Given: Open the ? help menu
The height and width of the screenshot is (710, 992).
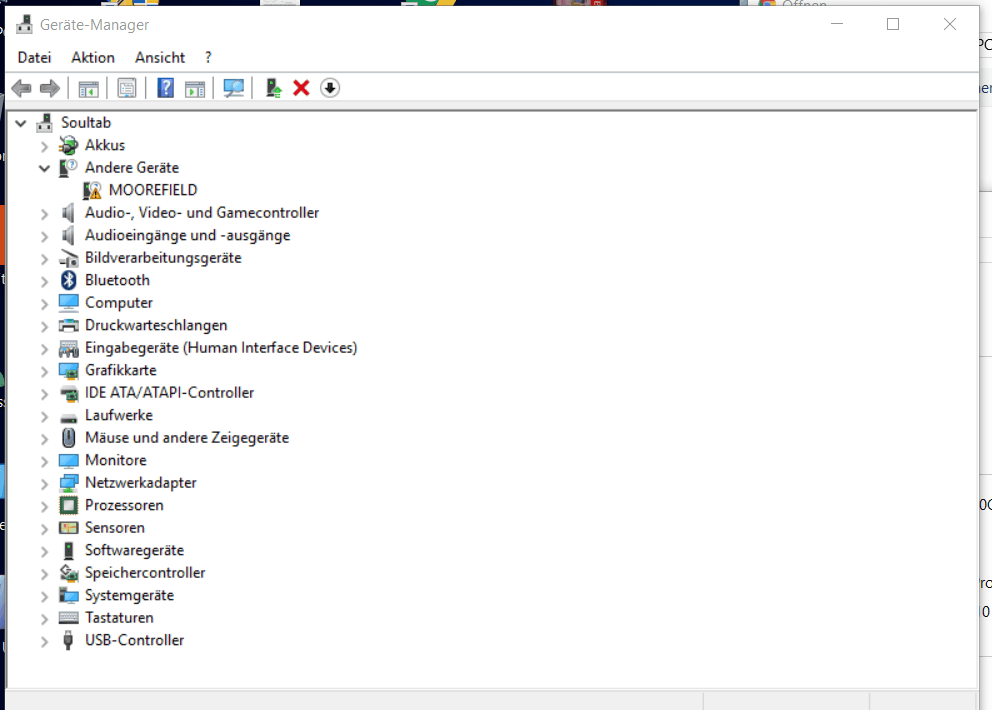Looking at the screenshot, I should [208, 58].
